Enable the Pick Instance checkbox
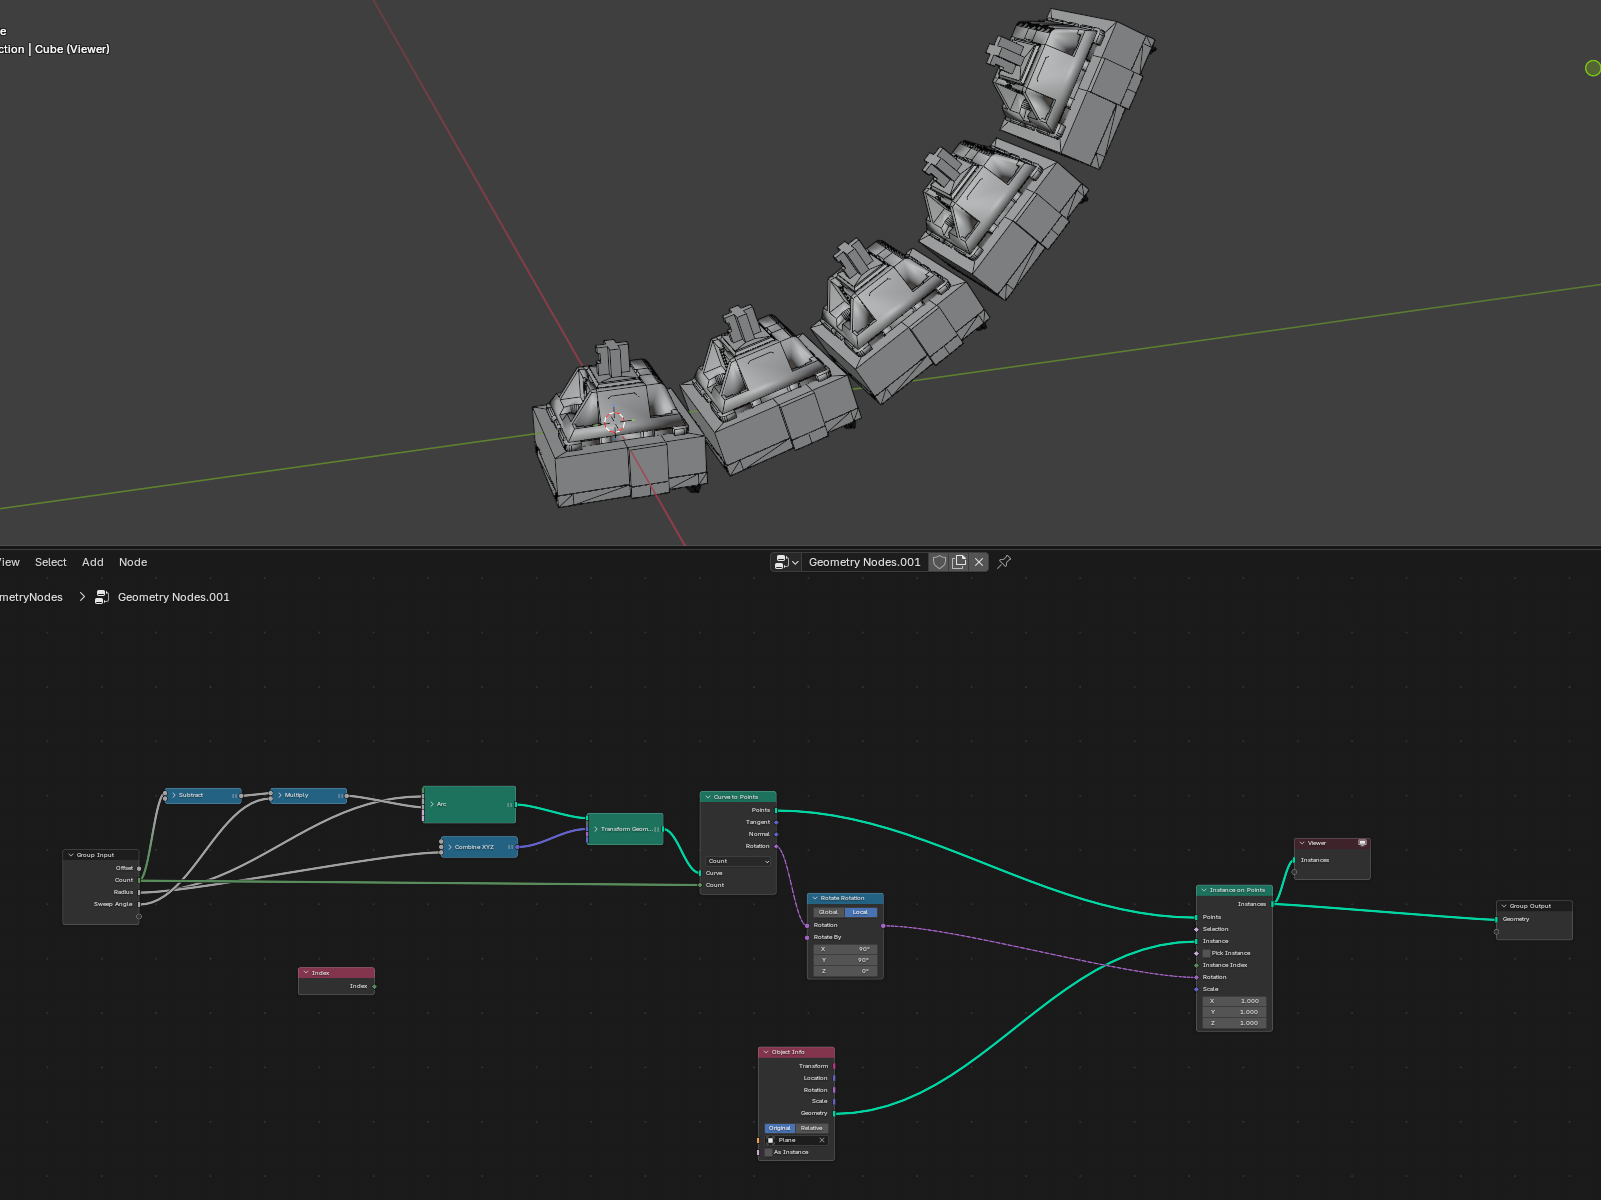Viewport: 1601px width, 1200px height. coord(1206,953)
